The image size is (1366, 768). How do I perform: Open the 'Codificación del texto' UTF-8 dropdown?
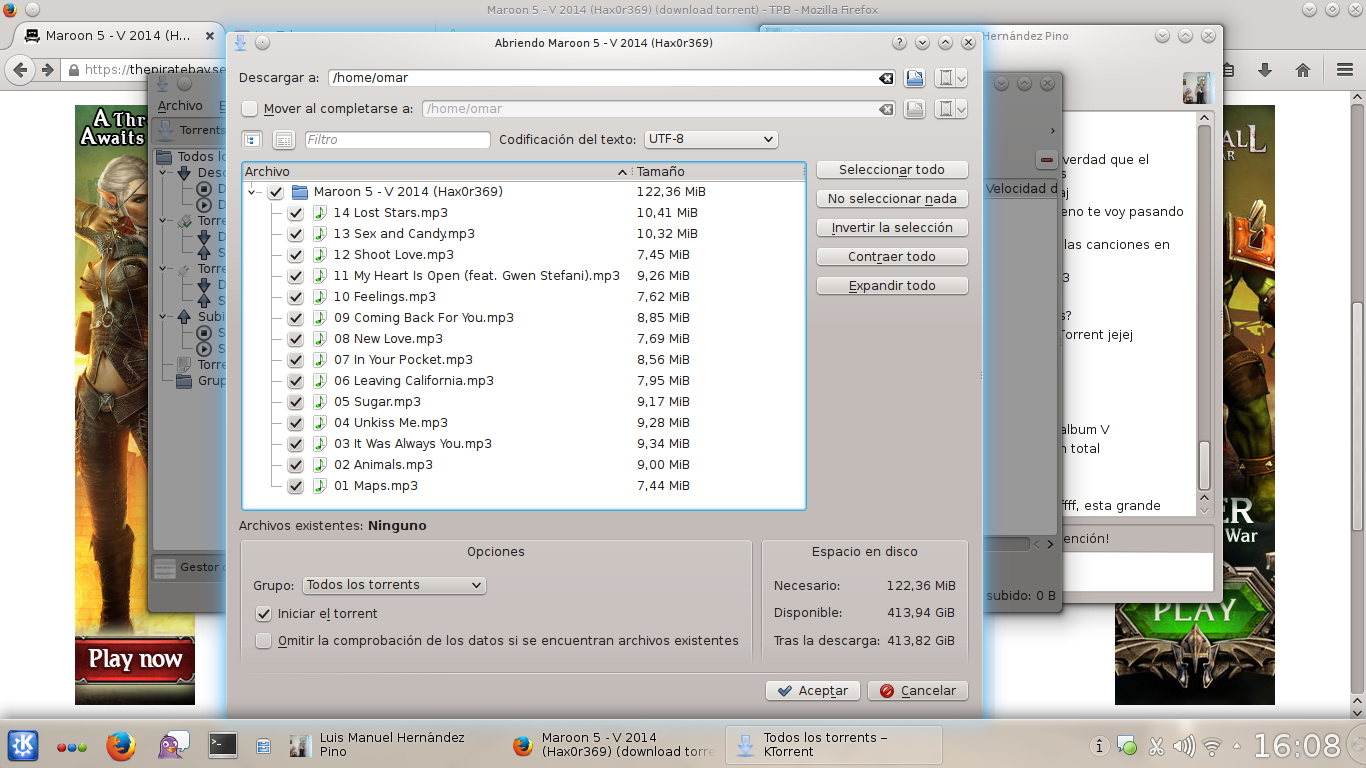point(711,140)
